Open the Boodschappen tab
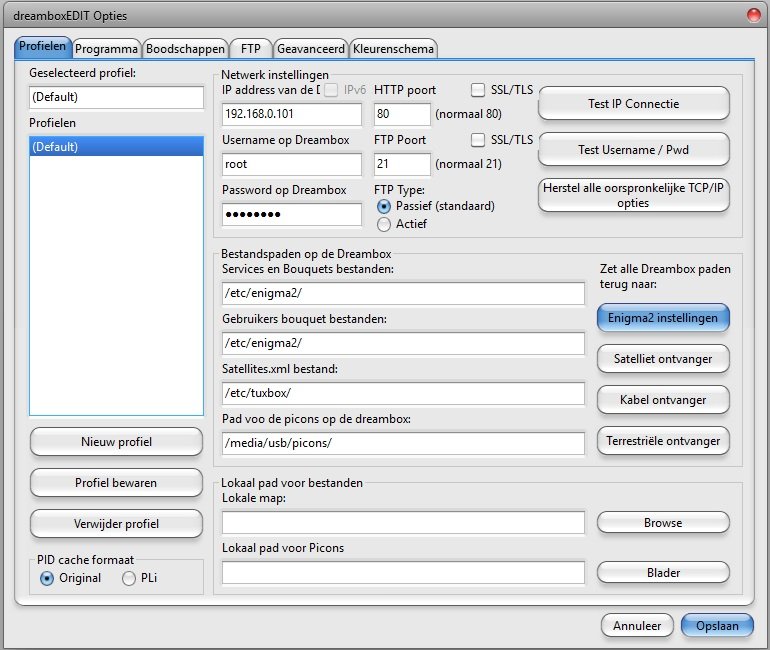770x650 pixels. click(184, 48)
